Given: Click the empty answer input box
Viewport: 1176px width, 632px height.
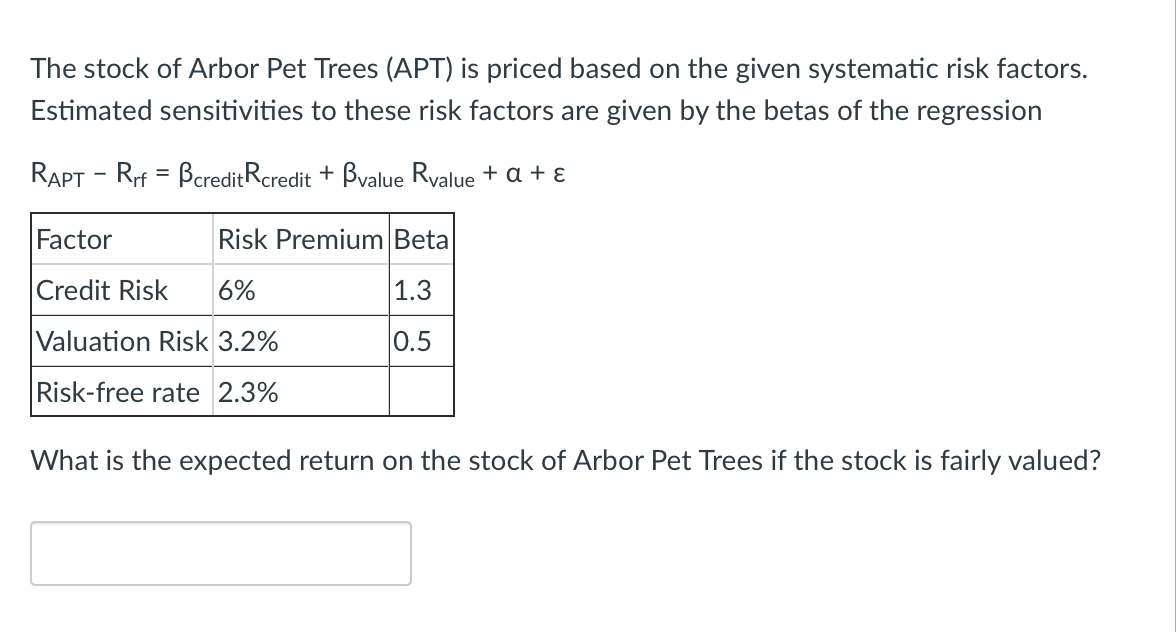Looking at the screenshot, I should (220, 553).
